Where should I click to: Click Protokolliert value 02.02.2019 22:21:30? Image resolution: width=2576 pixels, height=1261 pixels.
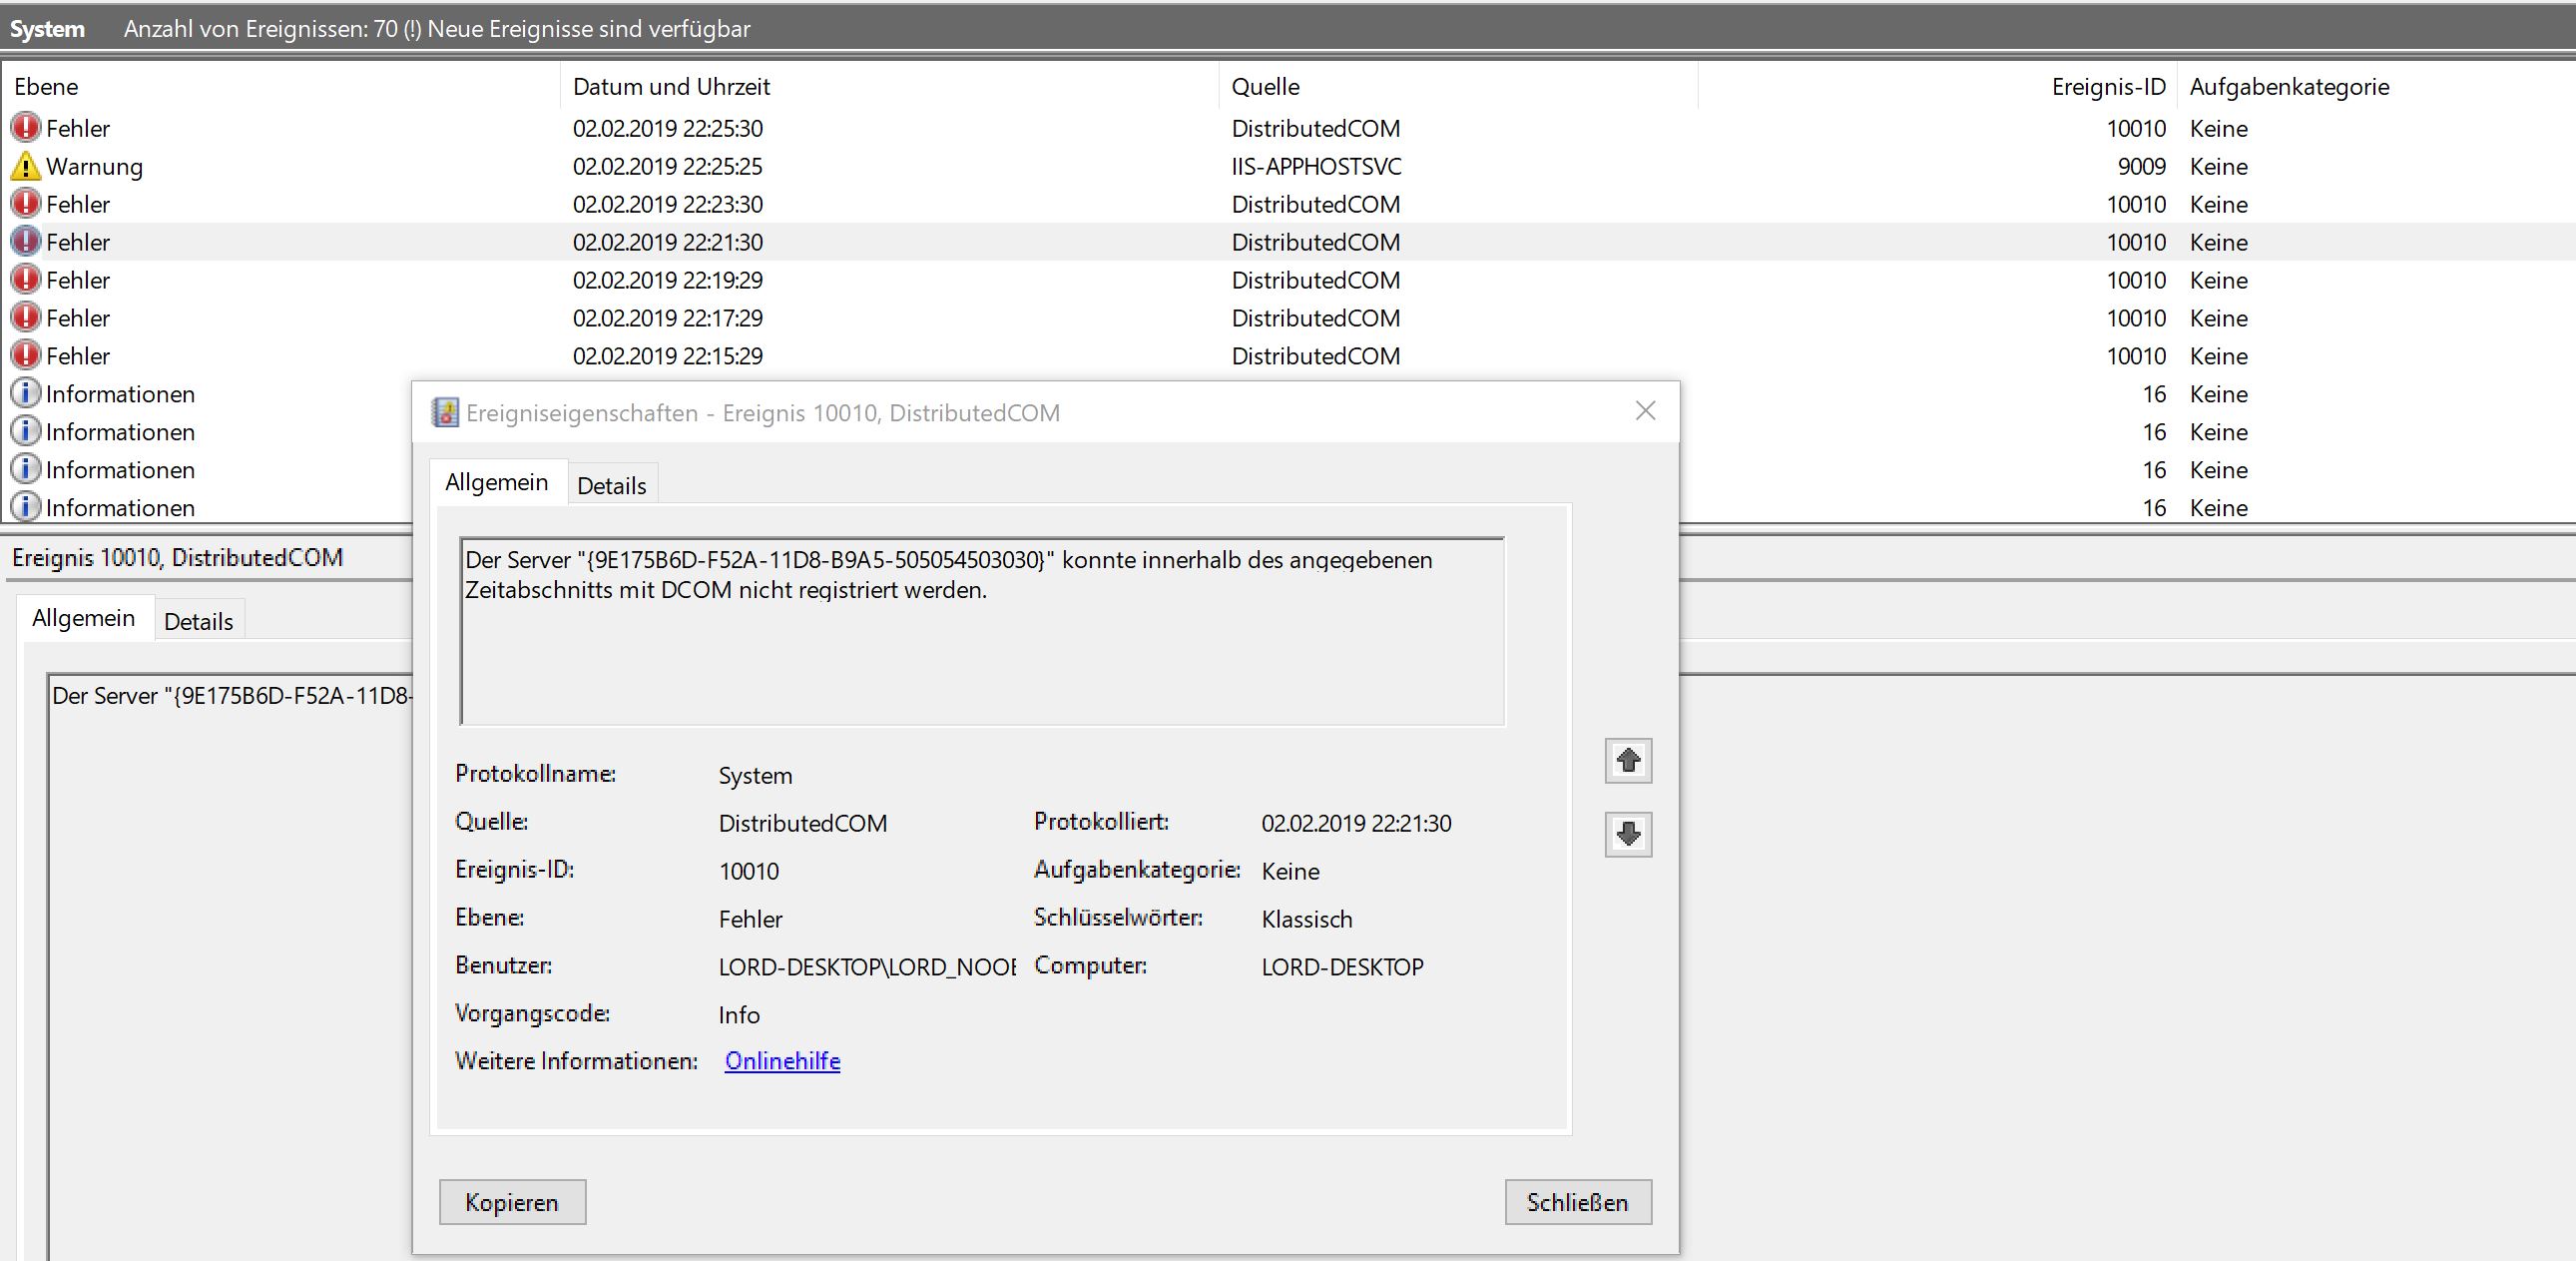[x=1356, y=823]
